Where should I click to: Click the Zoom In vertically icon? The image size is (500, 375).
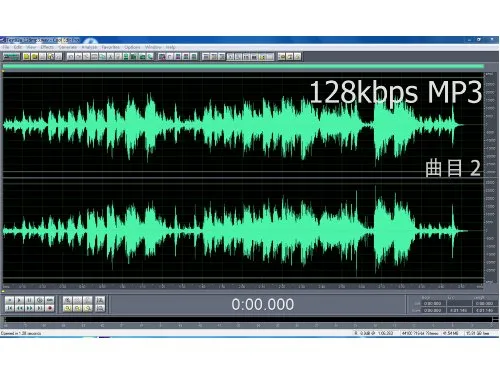[100, 300]
